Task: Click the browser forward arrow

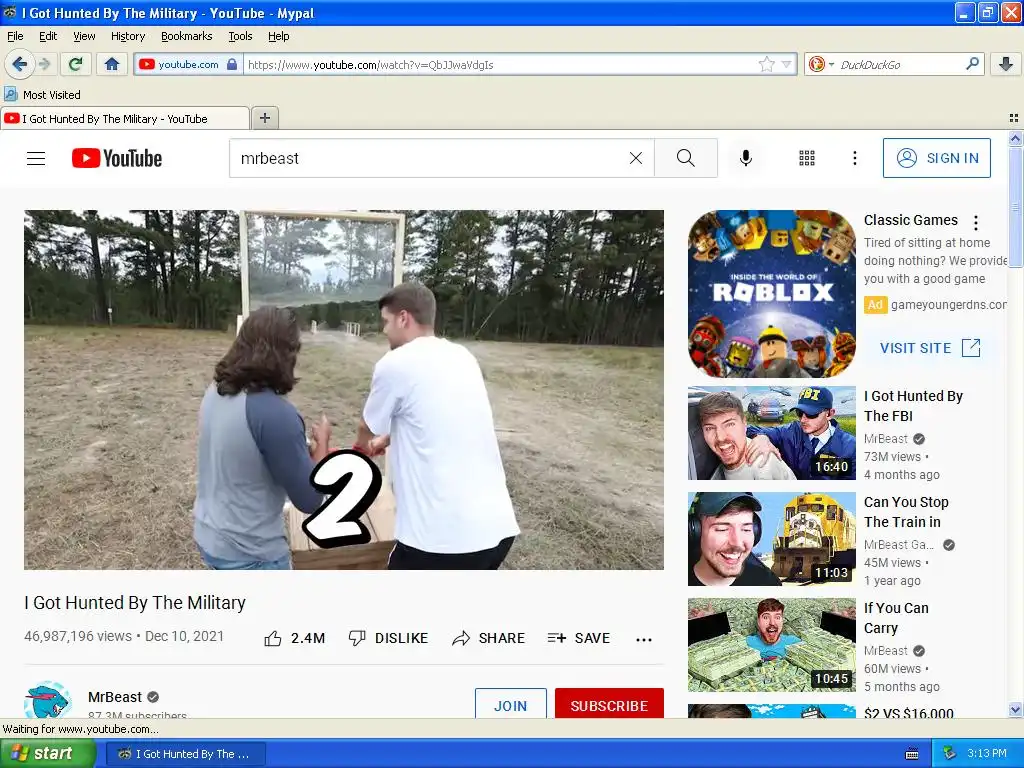Action: [x=44, y=64]
